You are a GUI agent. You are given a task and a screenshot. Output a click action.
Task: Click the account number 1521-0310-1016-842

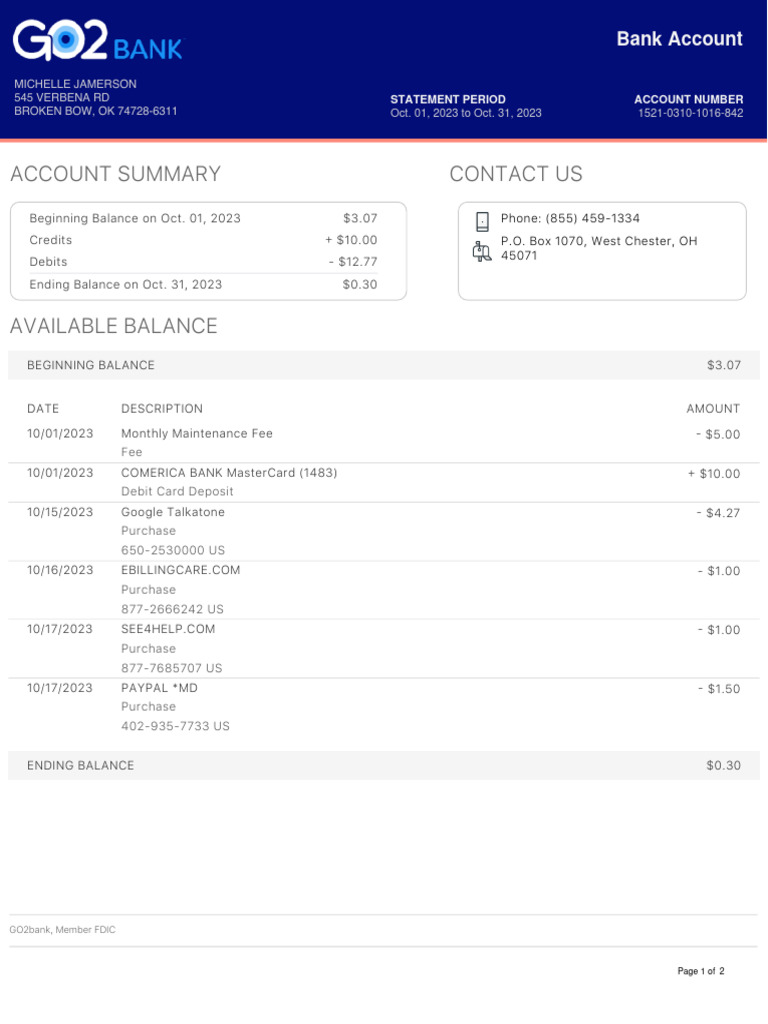(x=690, y=113)
